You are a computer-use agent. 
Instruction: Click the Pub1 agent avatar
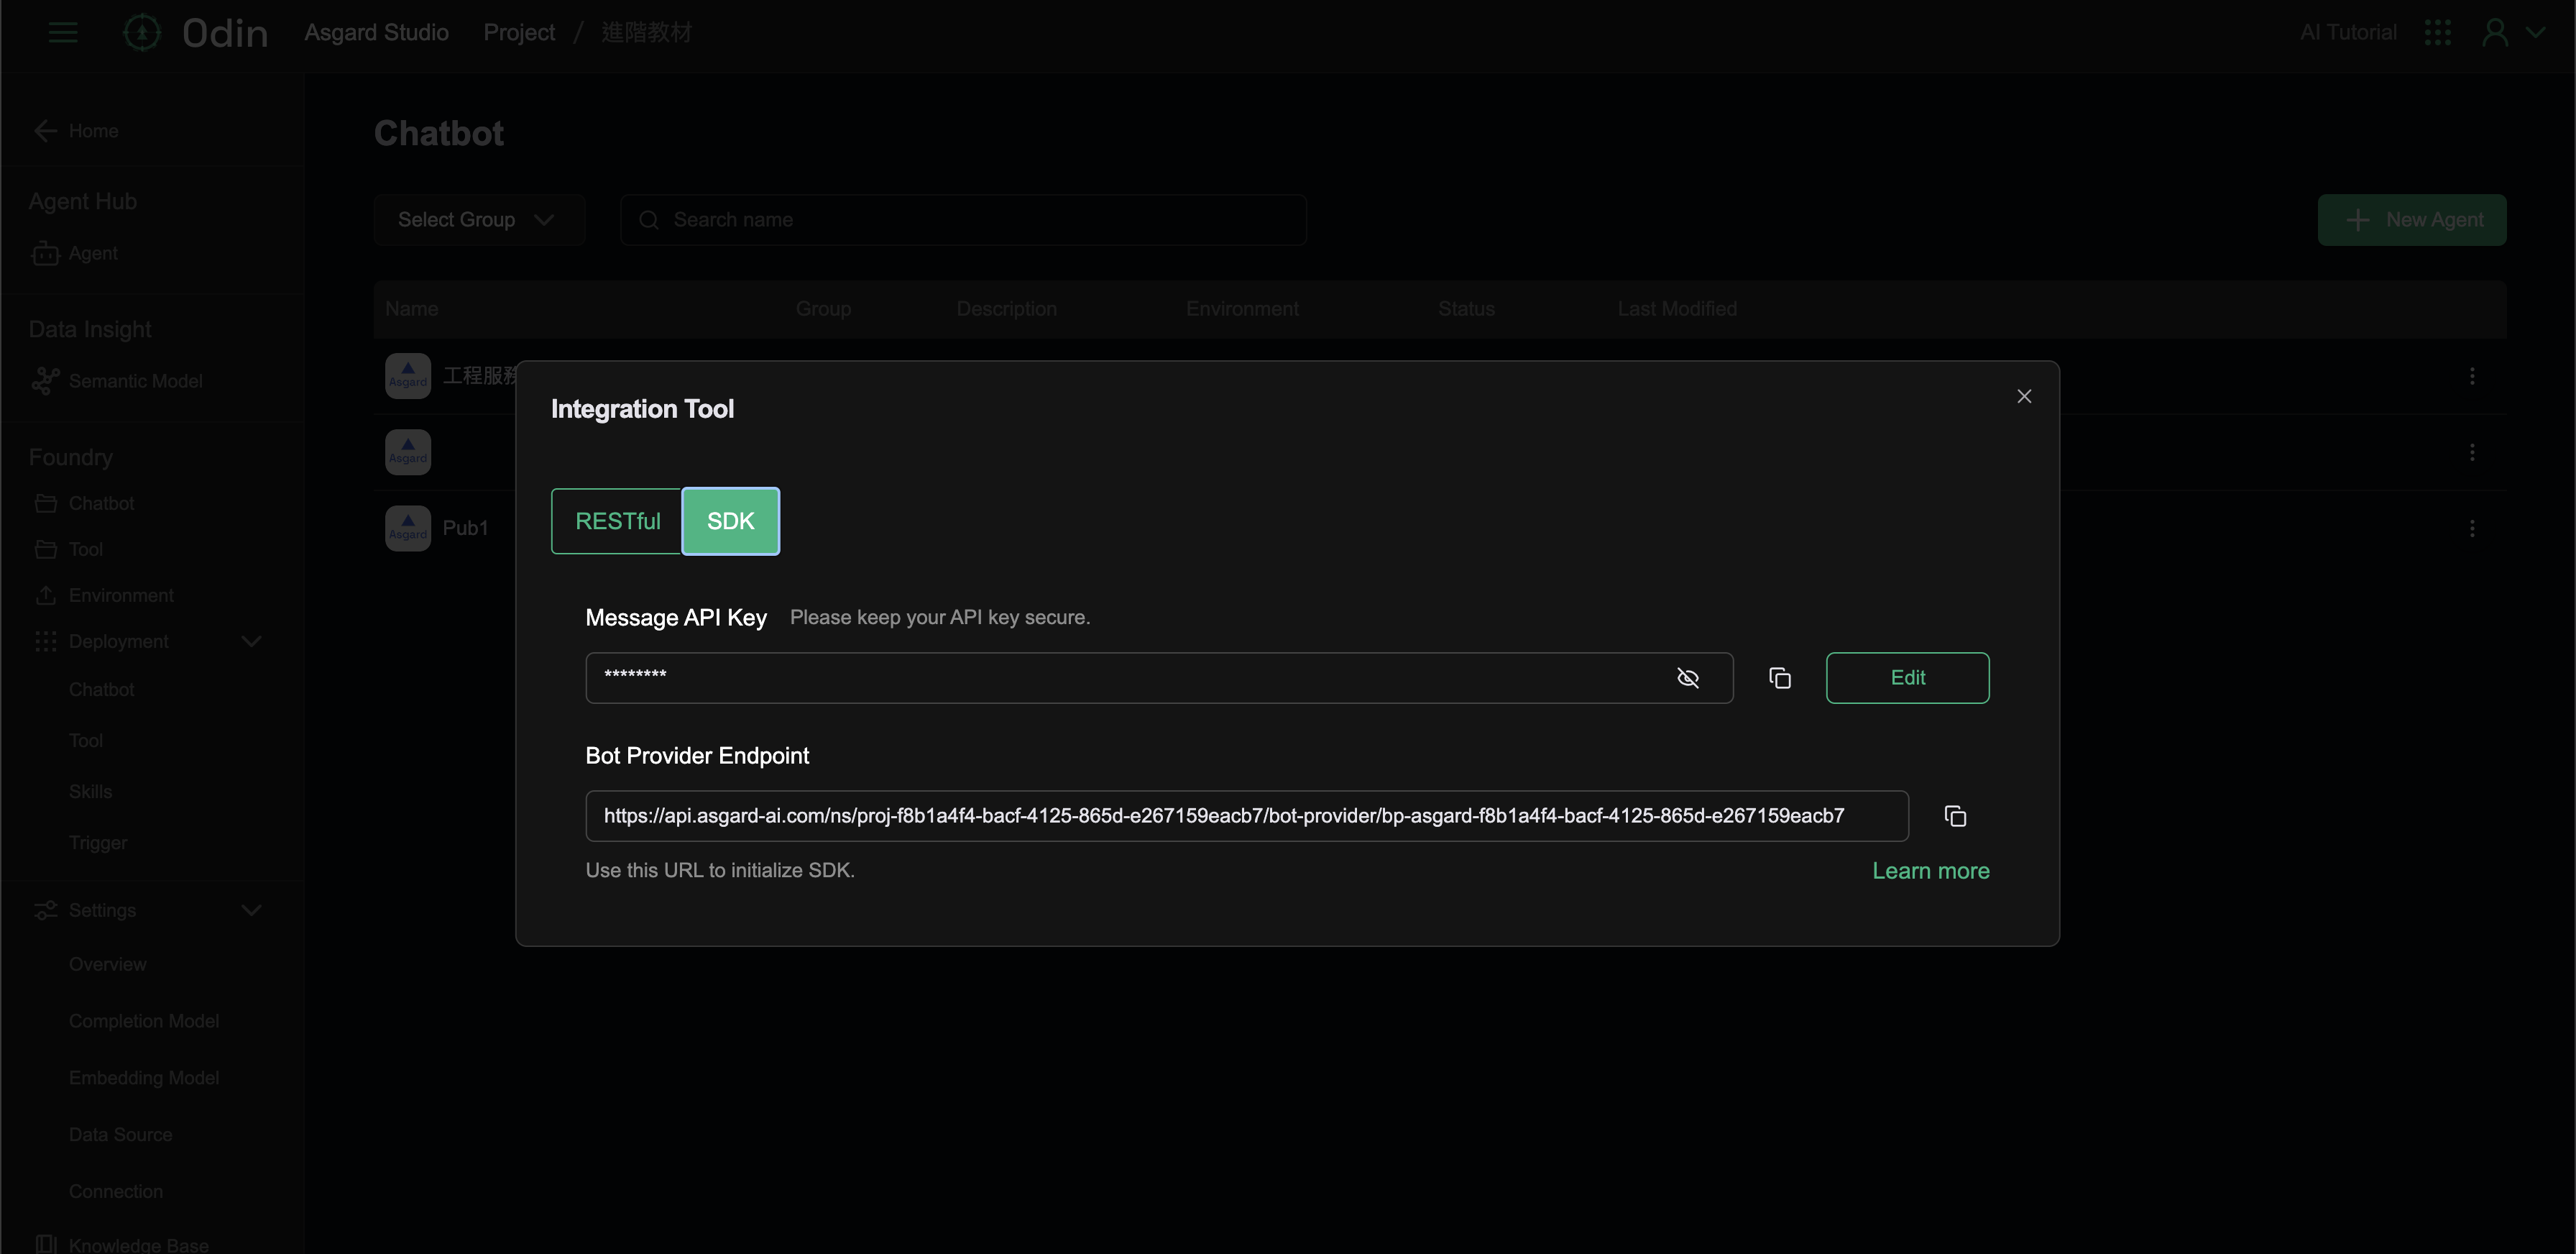408,528
